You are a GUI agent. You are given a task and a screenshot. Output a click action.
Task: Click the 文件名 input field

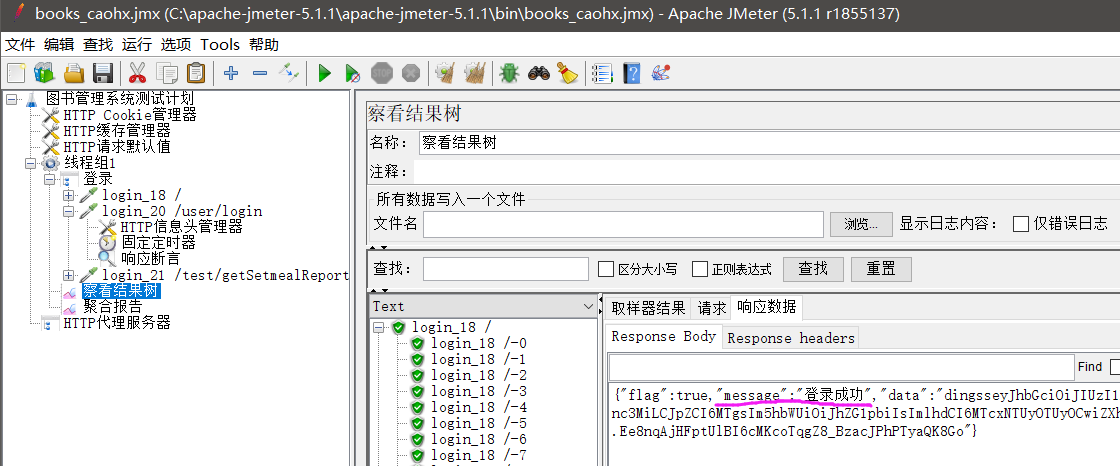pyautogui.click(x=623, y=224)
